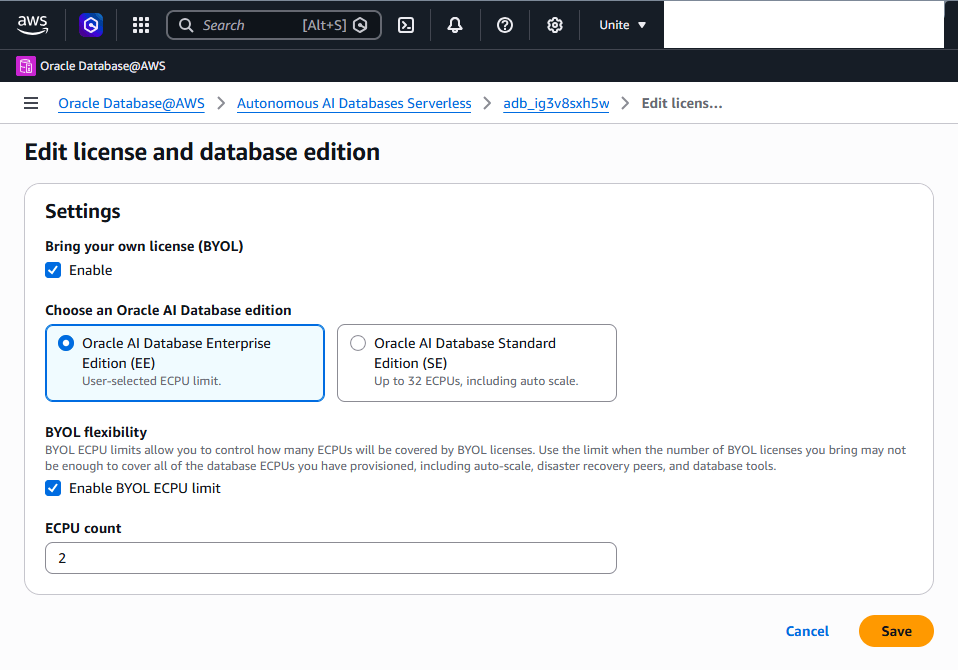Click 'Choose an Oracle AI Database edition' label
Image resolution: width=958 pixels, height=670 pixels.
coord(168,310)
